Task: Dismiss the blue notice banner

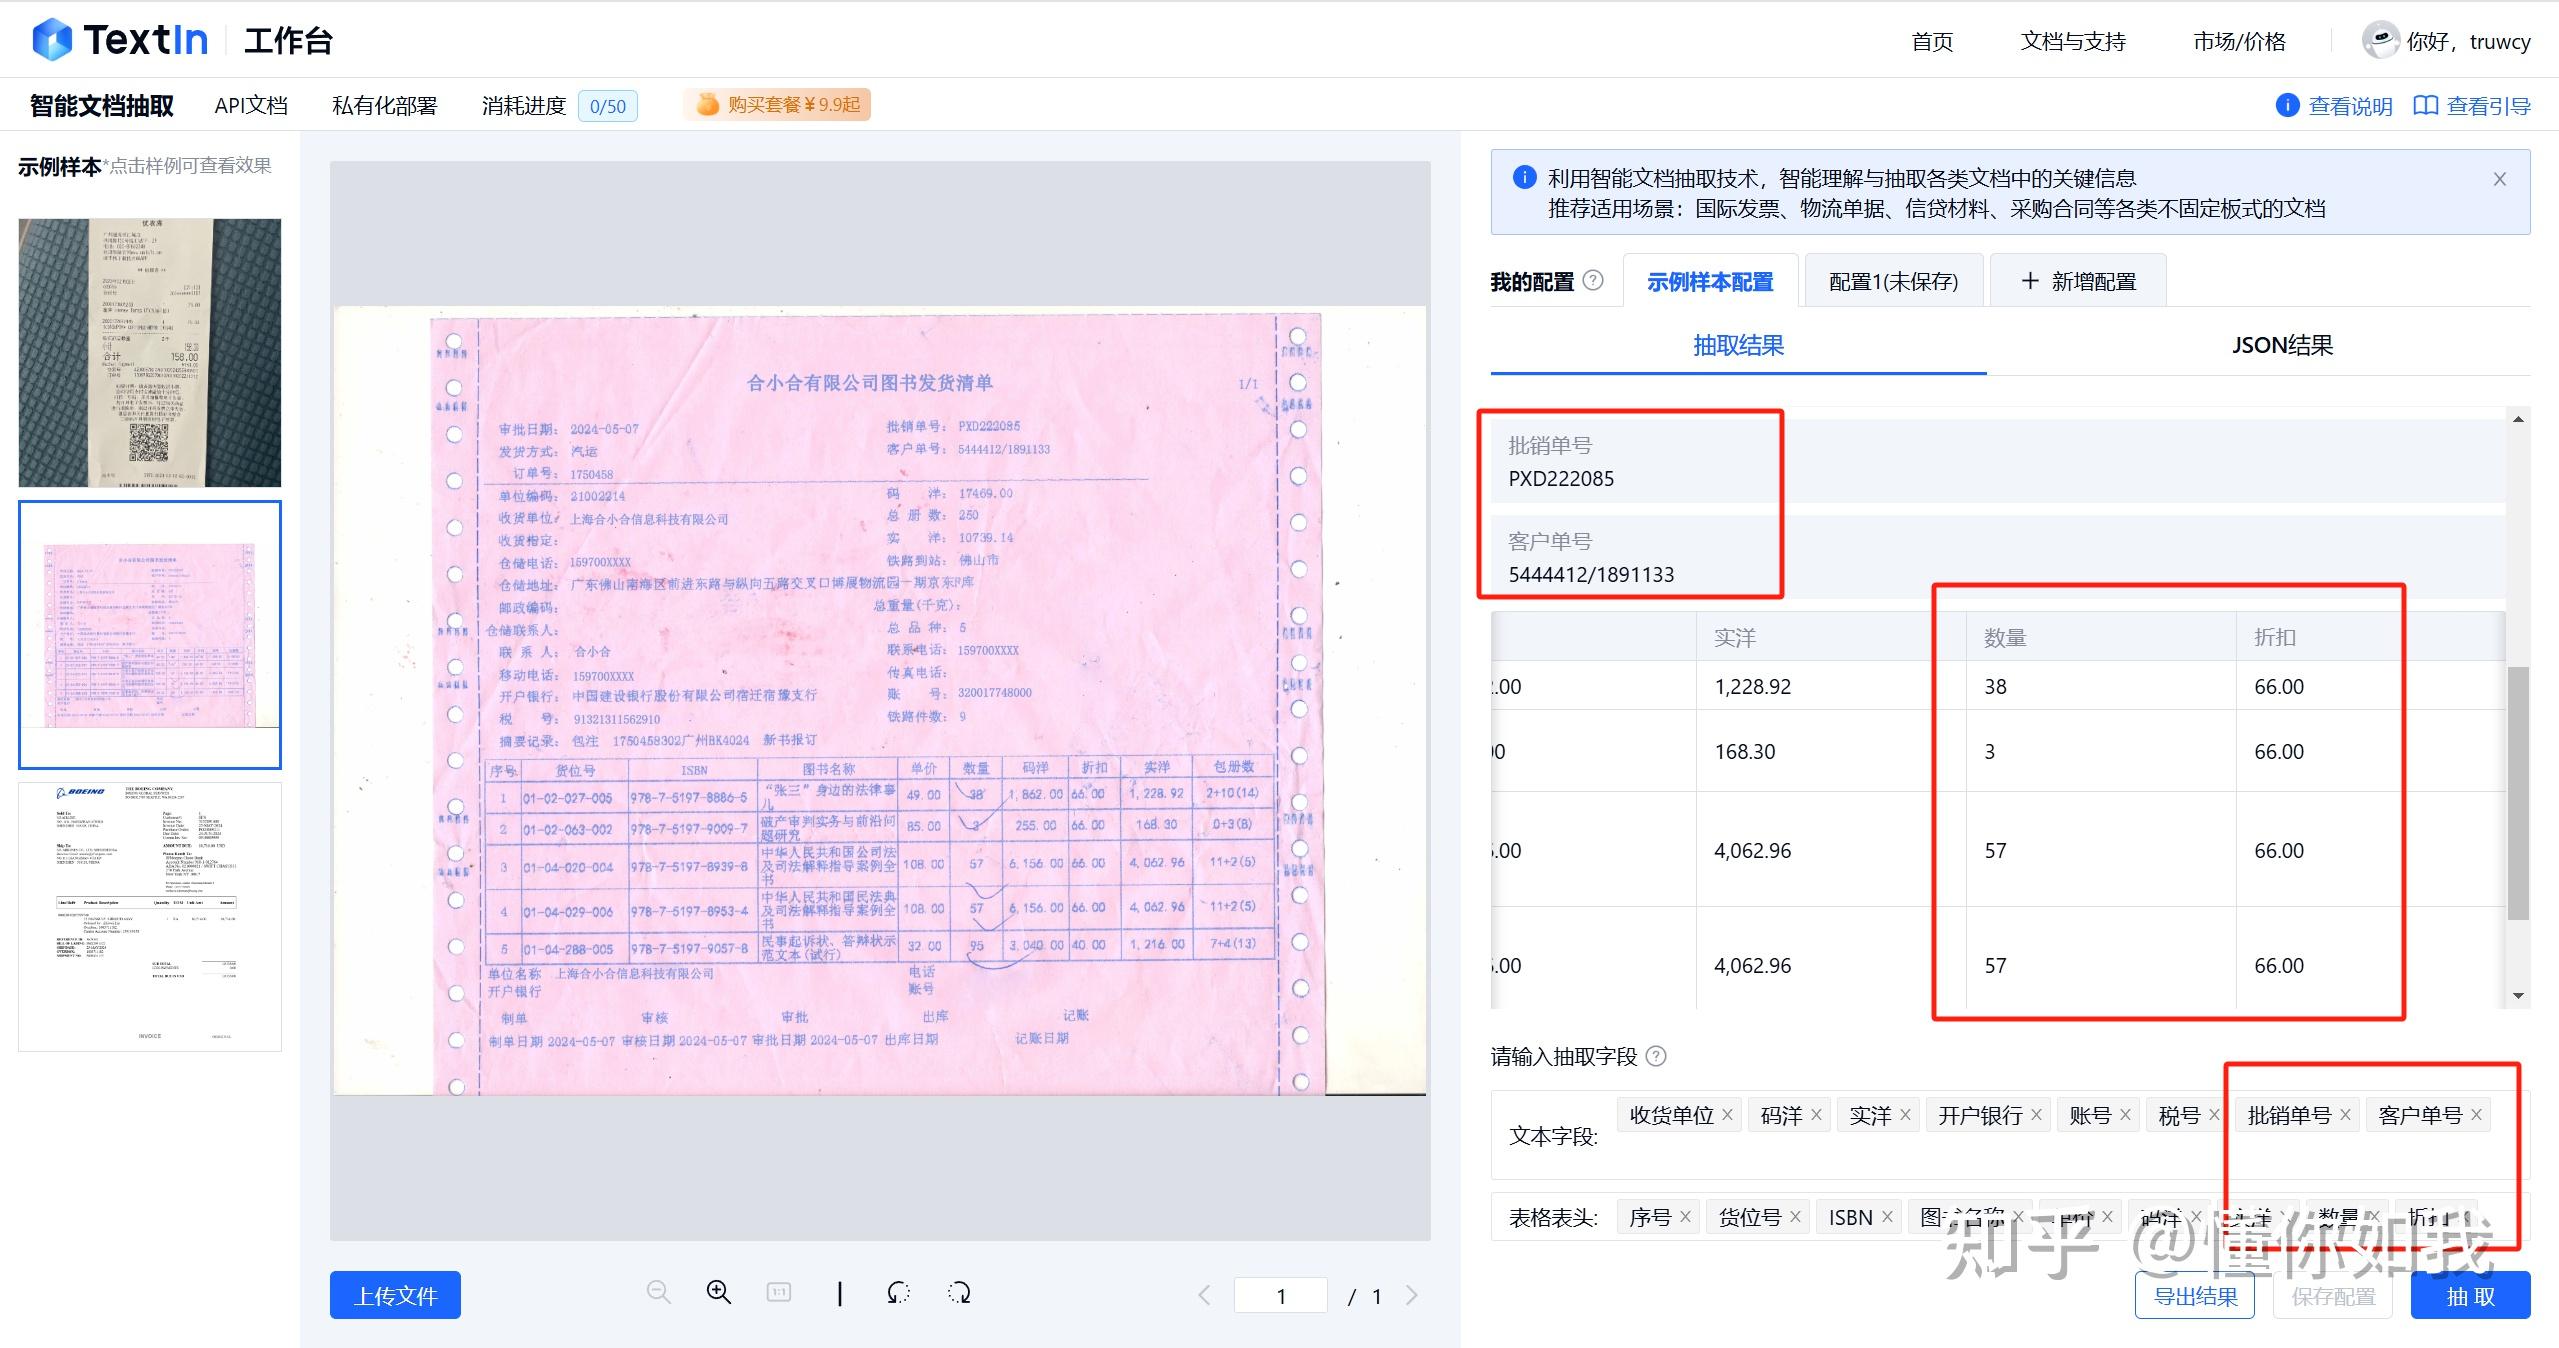Action: (x=2498, y=178)
